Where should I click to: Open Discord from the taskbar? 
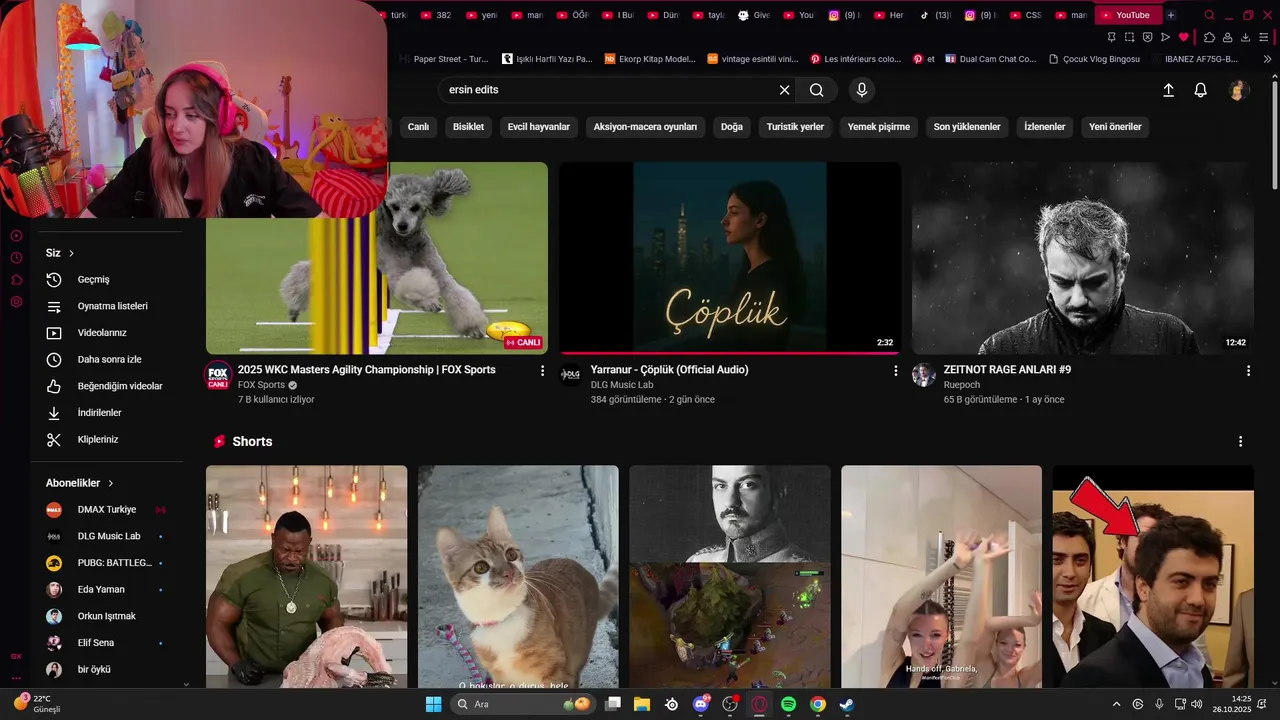[701, 704]
